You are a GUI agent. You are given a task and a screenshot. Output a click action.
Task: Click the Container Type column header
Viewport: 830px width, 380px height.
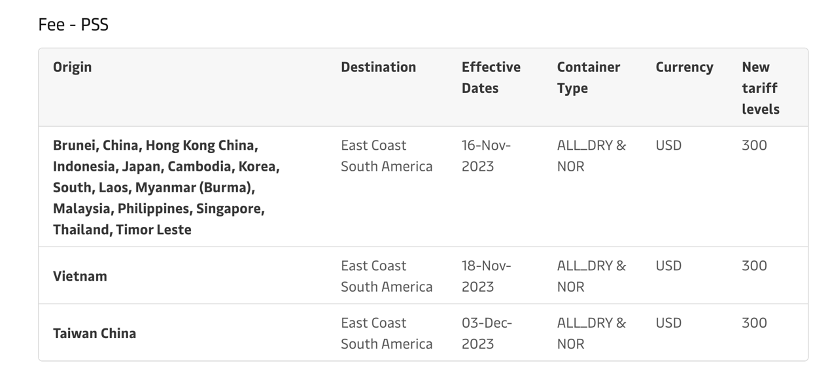coord(588,78)
